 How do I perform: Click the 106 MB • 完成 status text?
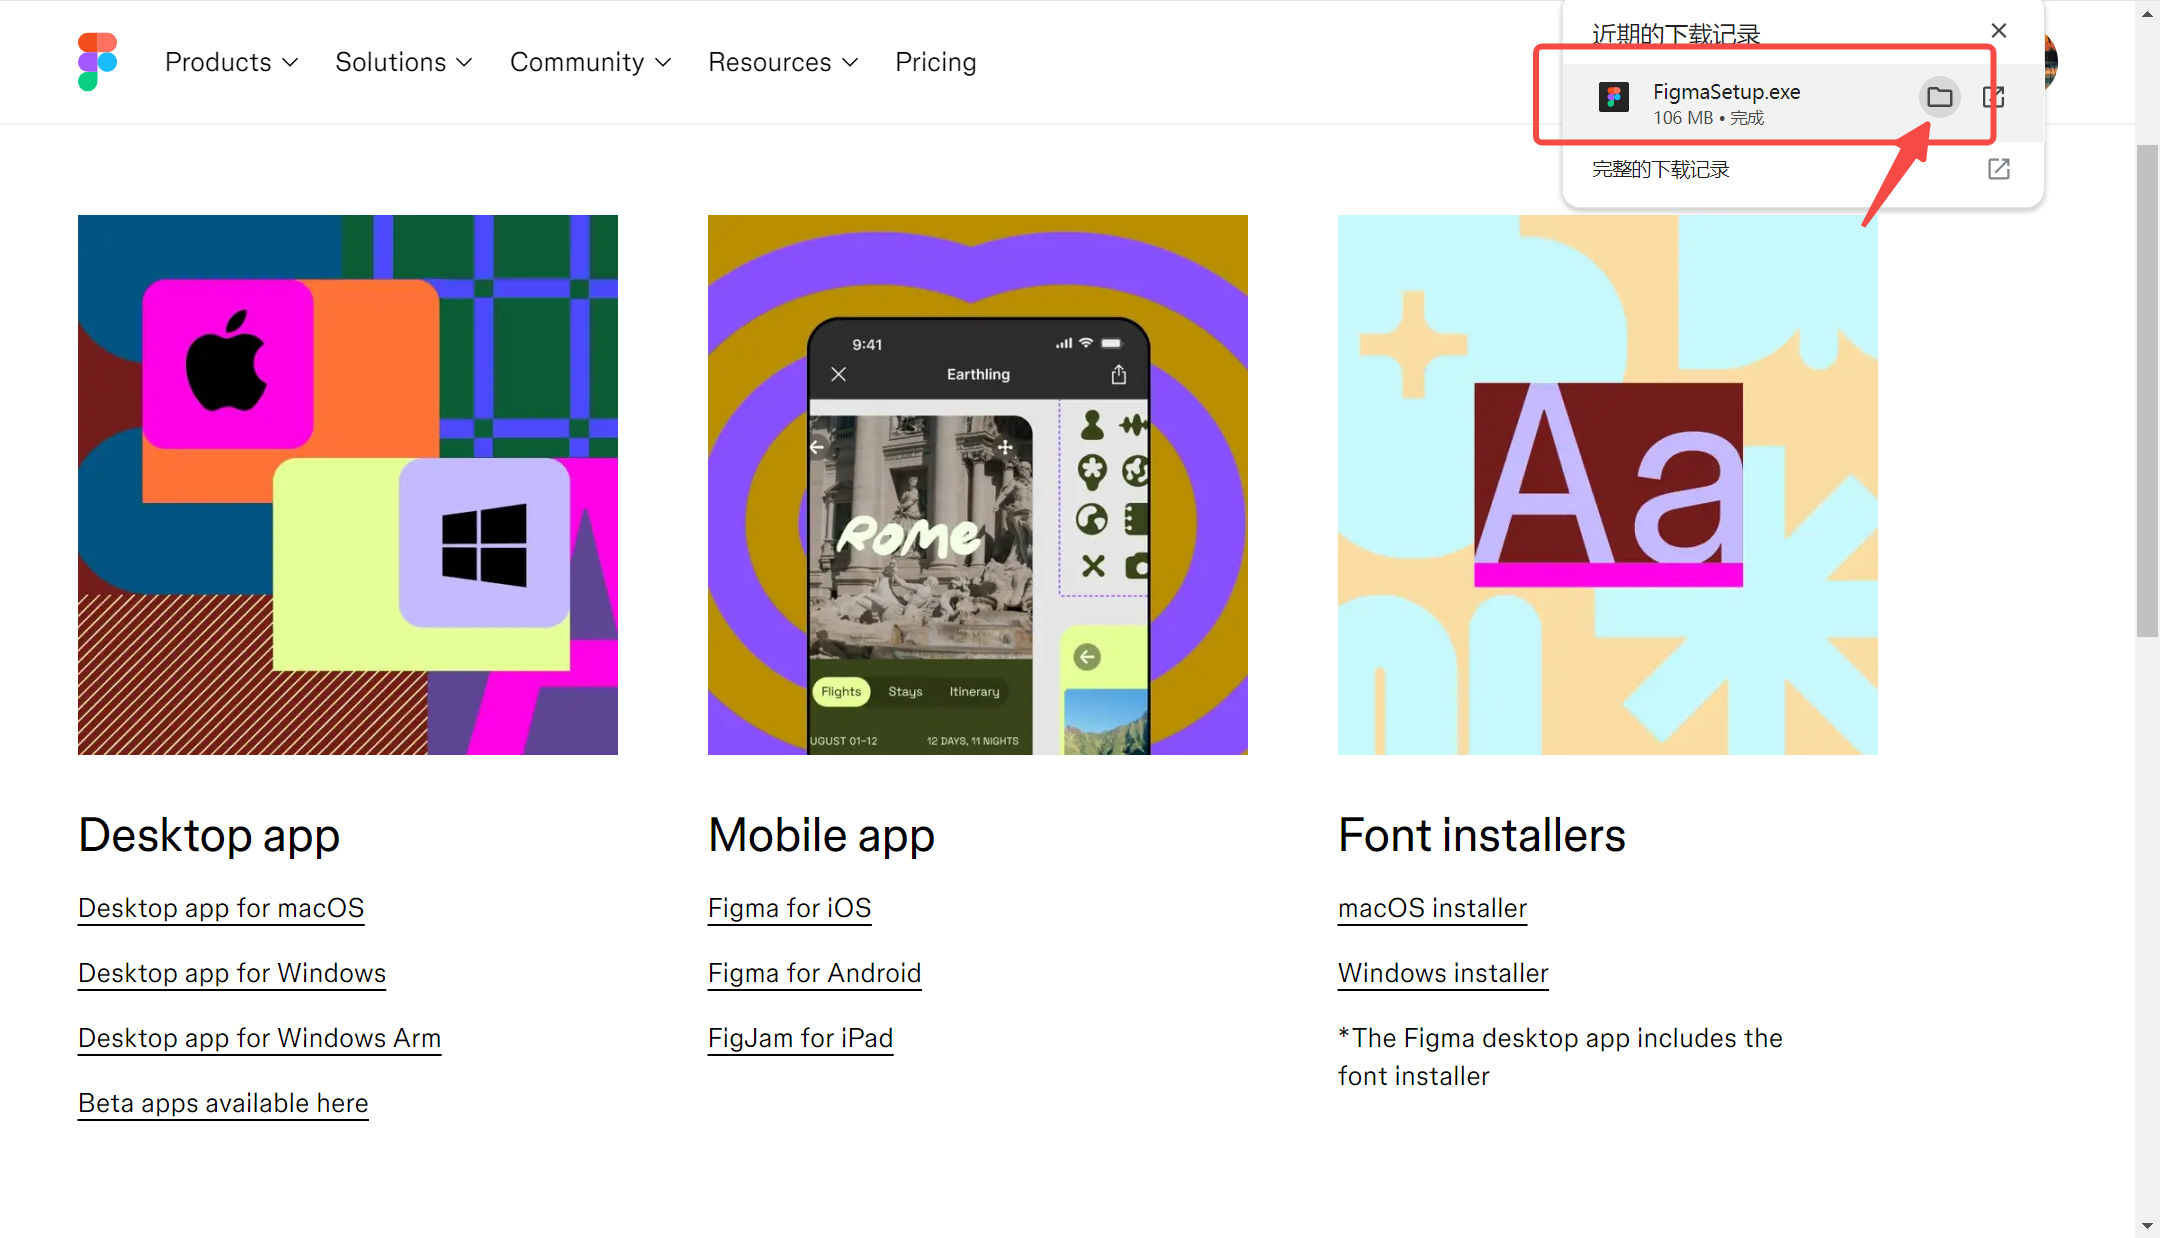tap(1708, 118)
